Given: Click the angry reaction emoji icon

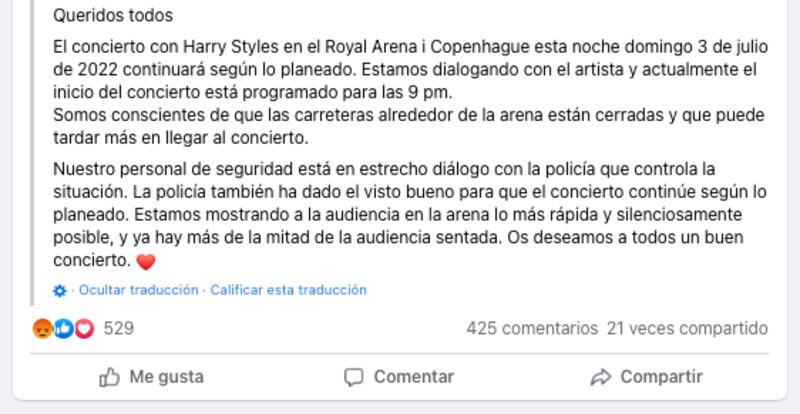Looking at the screenshot, I should [x=42, y=328].
